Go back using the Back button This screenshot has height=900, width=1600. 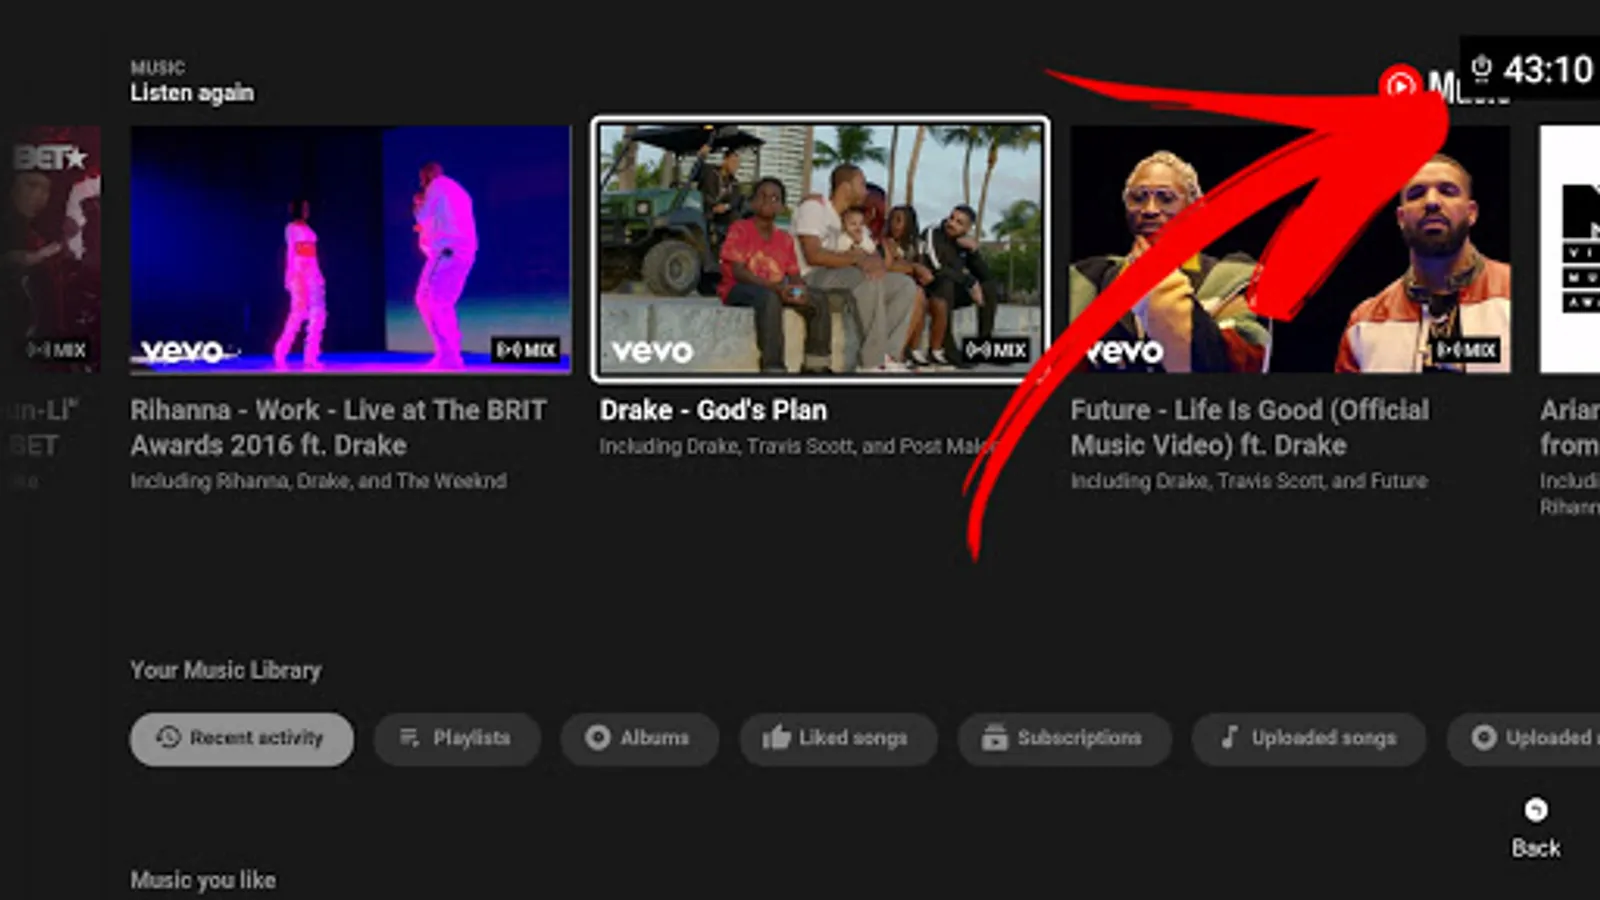[x=1536, y=828]
